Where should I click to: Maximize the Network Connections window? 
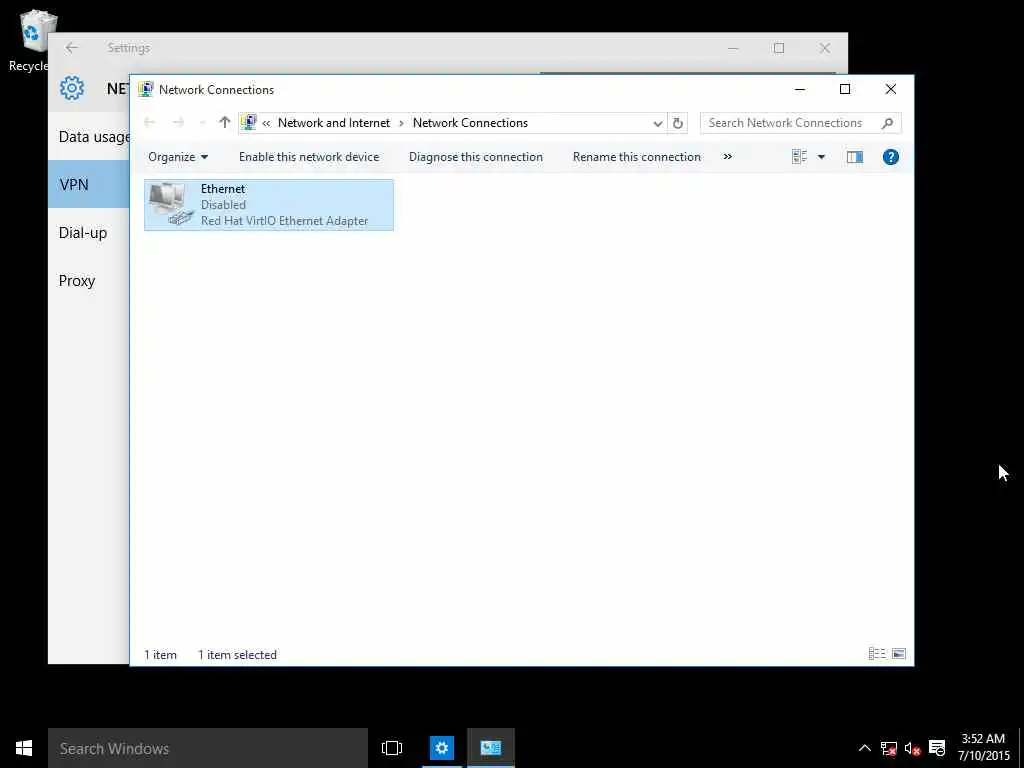844,89
